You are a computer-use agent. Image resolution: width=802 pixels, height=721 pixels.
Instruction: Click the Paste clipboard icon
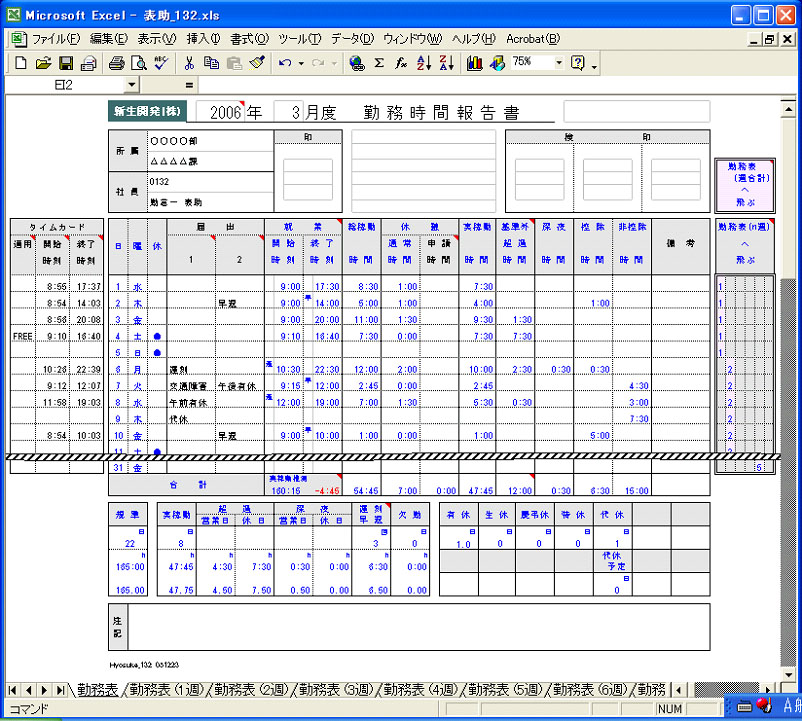tap(234, 63)
